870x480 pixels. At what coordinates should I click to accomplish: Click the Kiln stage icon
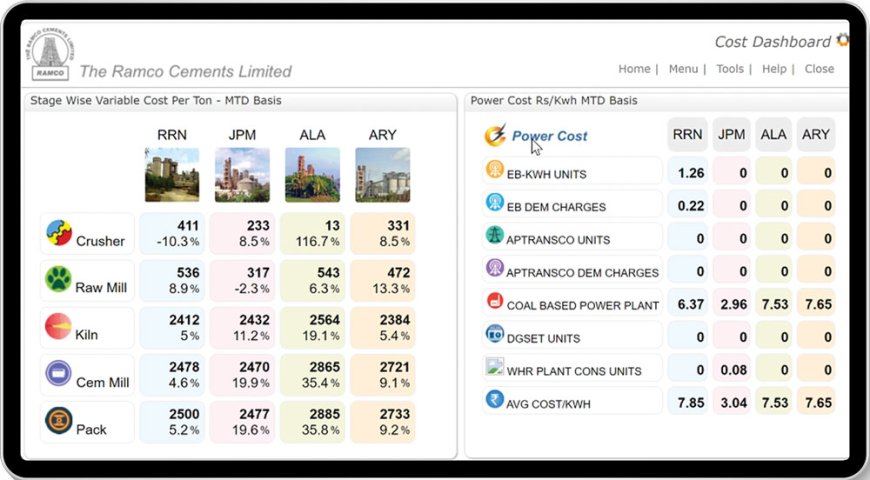pos(58,326)
